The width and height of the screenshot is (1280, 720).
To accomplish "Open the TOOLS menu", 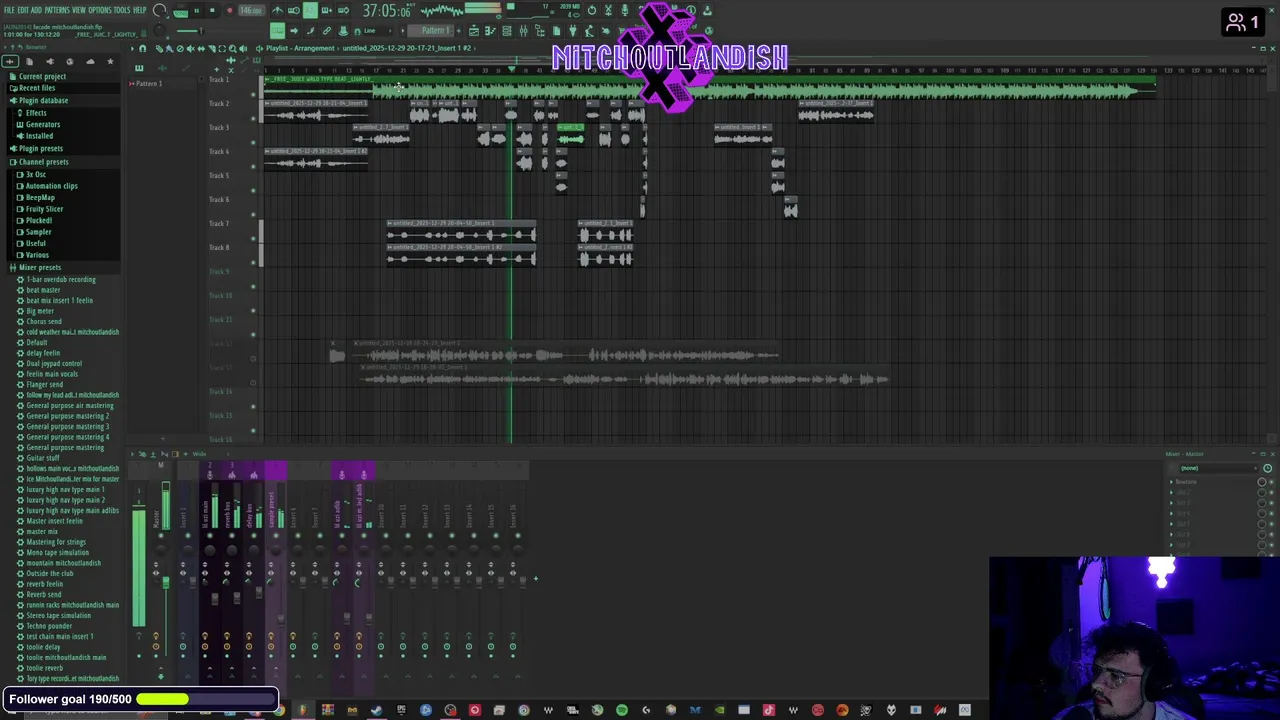I will pos(122,10).
